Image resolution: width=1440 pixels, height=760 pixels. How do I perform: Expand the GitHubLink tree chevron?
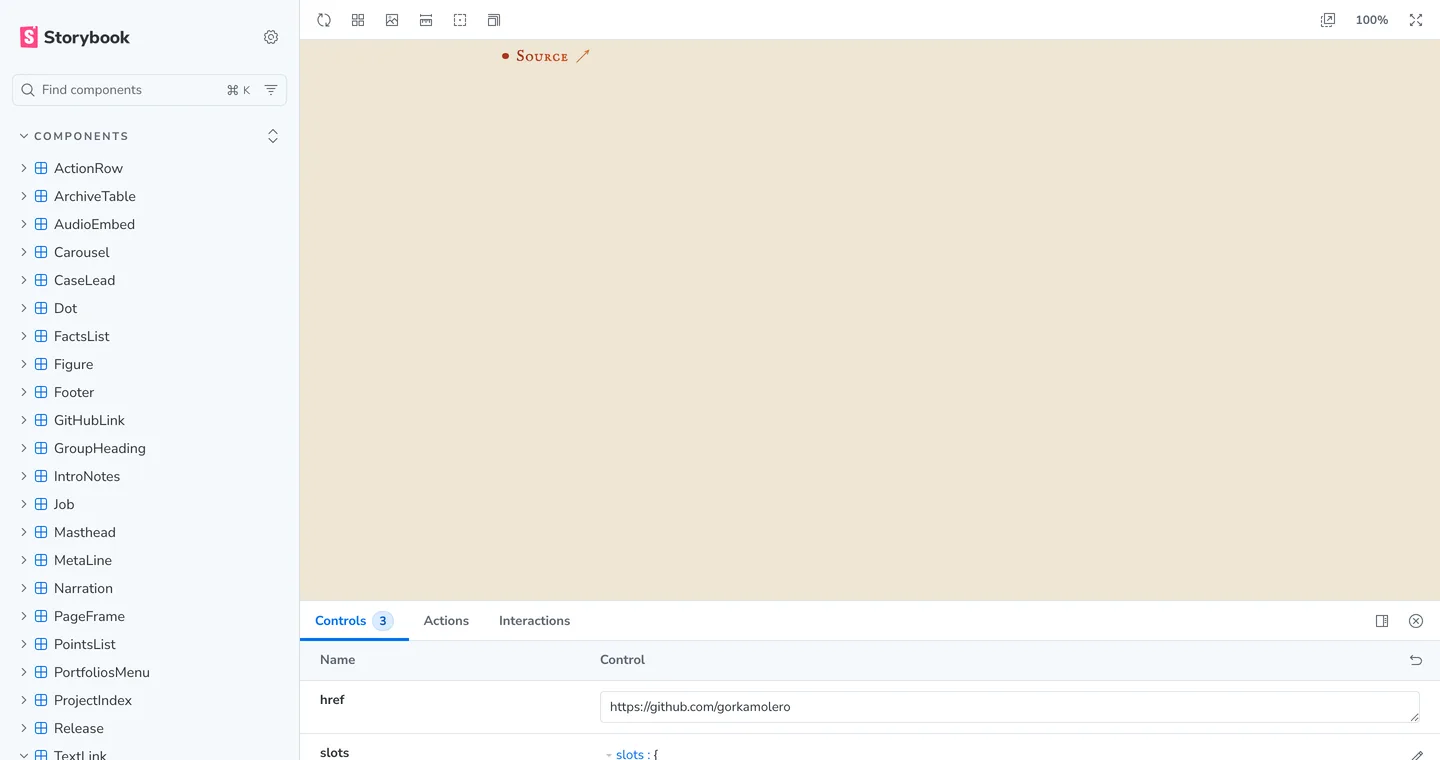pos(24,420)
